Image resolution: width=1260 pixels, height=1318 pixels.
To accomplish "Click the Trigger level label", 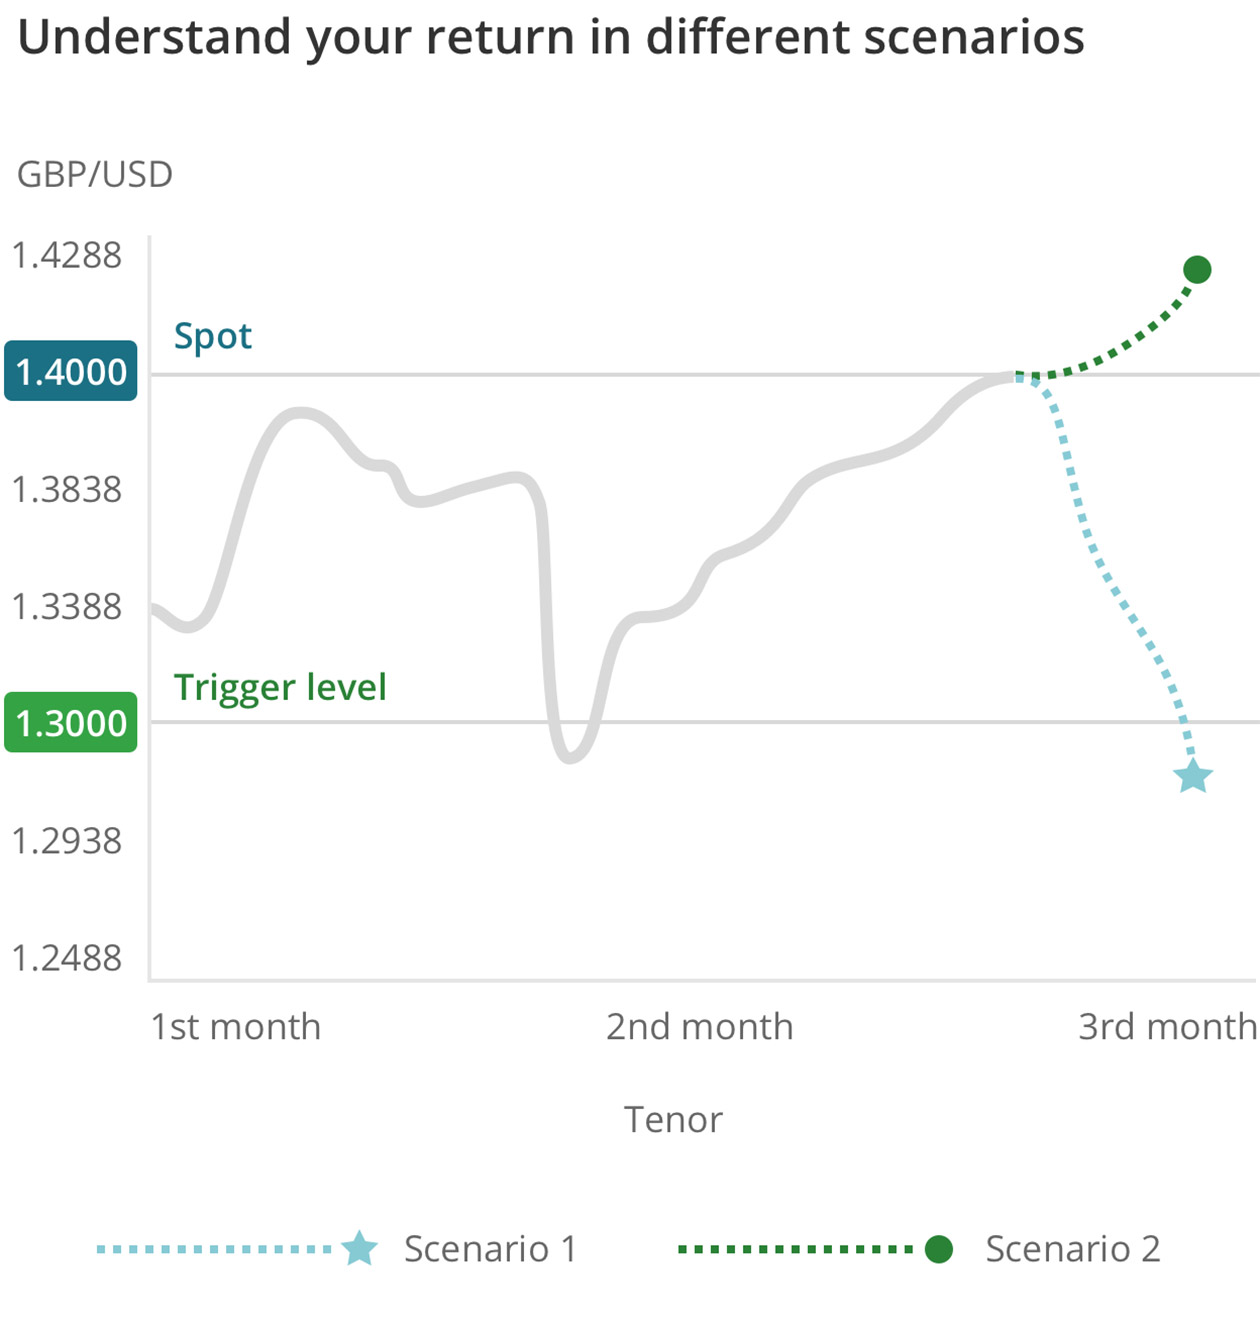I will tap(280, 688).
